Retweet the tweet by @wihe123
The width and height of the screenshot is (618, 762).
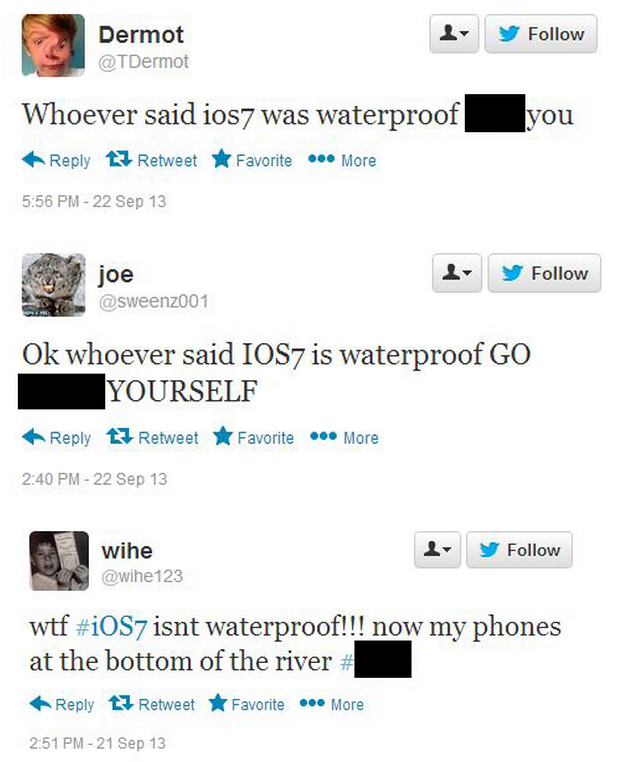(x=152, y=704)
